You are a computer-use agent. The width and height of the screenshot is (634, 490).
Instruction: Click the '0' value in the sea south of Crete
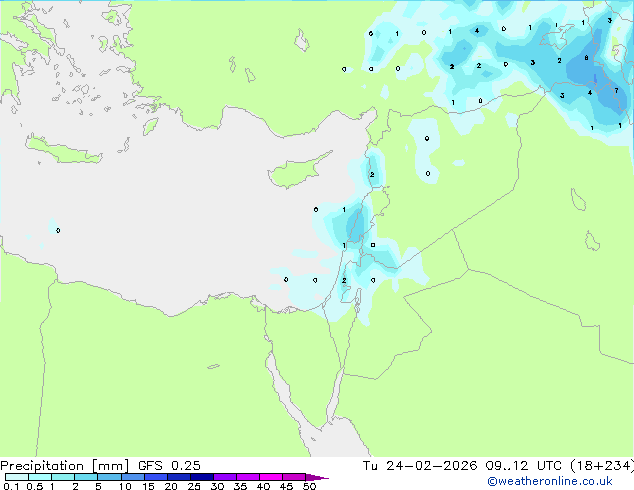click(58, 230)
